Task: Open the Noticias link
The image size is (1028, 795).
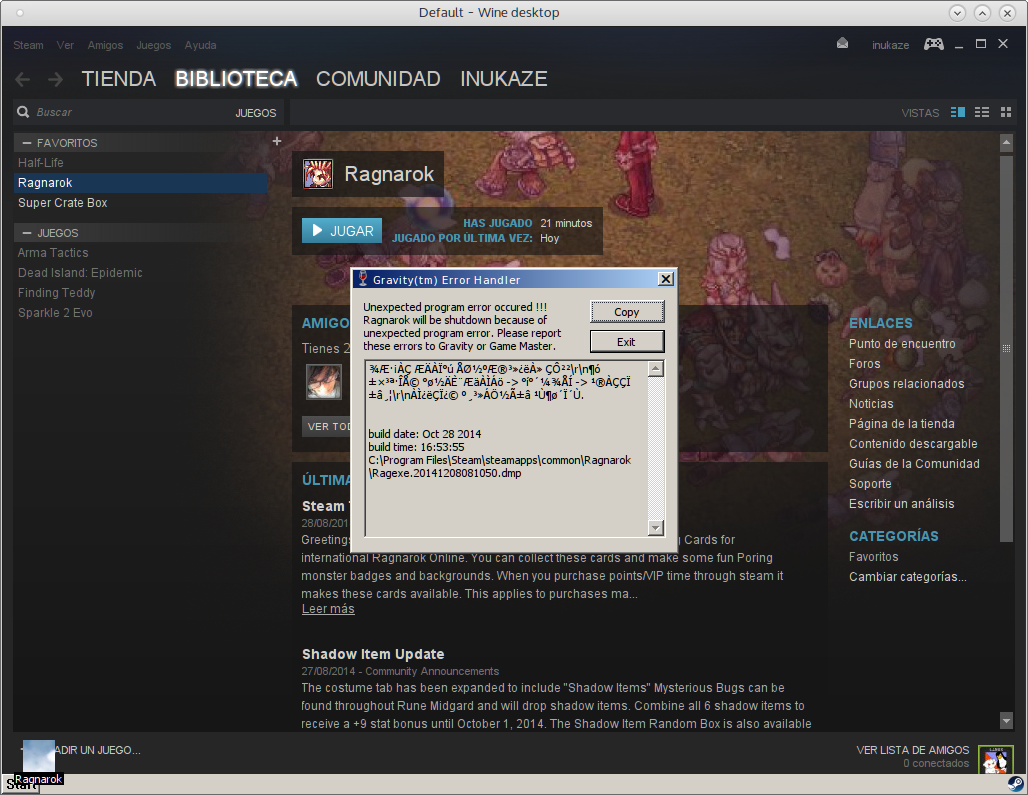Action: click(x=871, y=404)
